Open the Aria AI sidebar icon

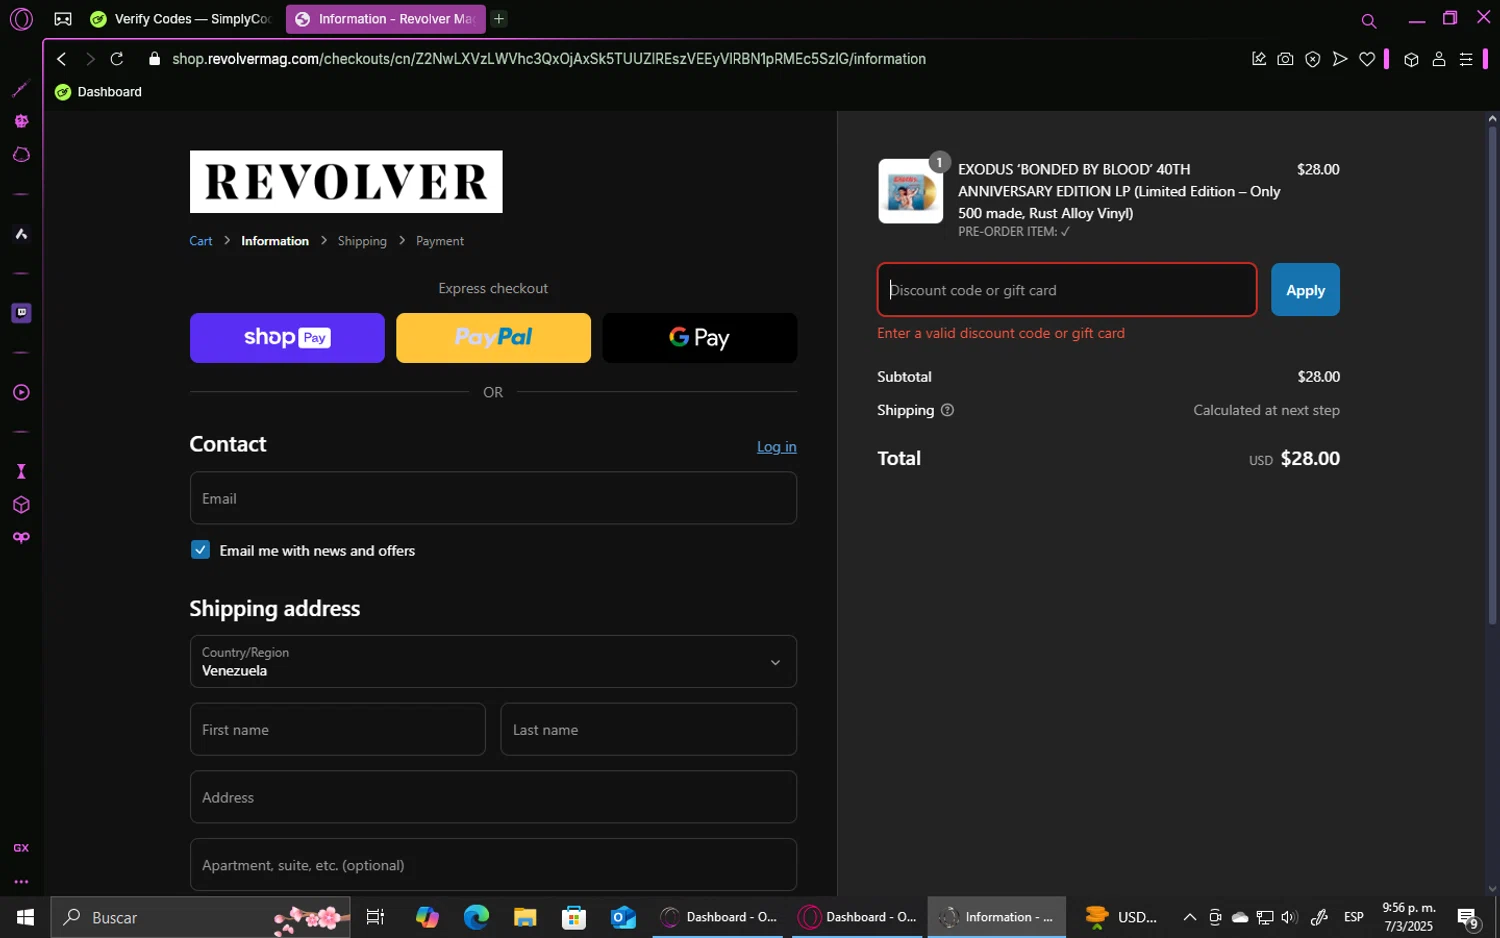tap(21, 234)
